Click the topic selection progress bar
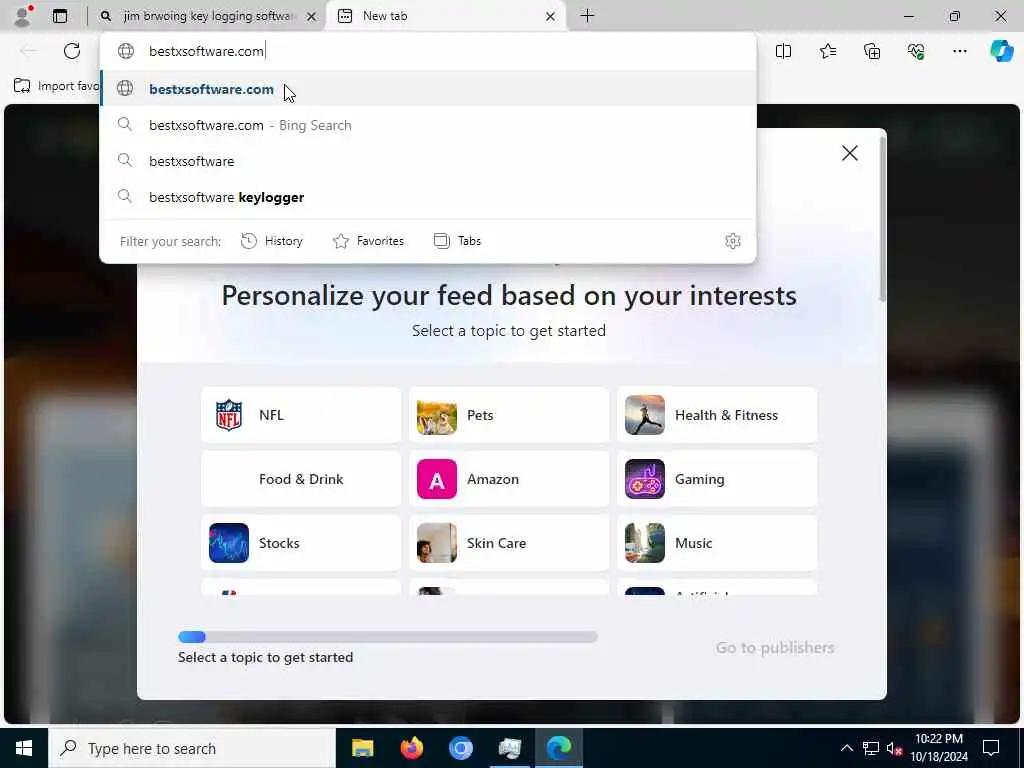The image size is (1024, 768). (388, 637)
